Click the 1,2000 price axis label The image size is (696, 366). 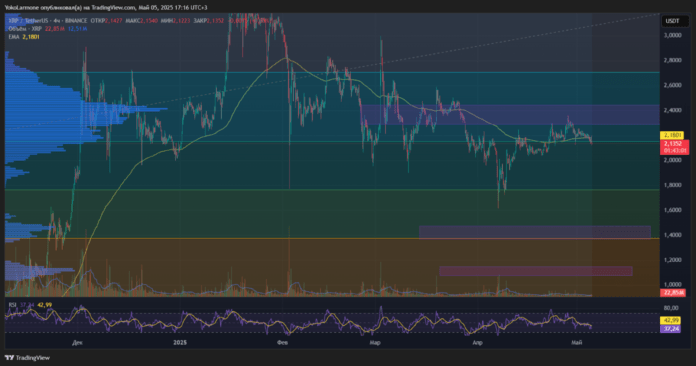[672, 260]
